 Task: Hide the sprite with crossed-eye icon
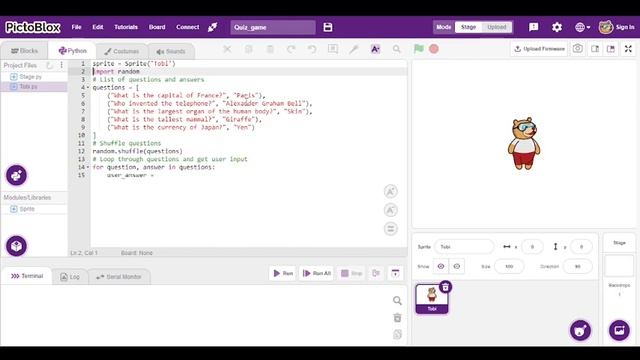pos(457,266)
